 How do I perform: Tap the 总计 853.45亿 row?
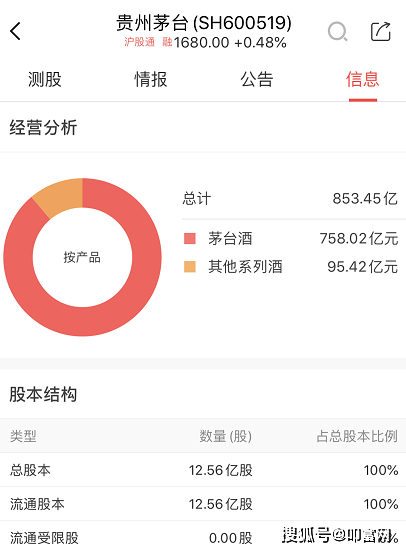coord(290,199)
